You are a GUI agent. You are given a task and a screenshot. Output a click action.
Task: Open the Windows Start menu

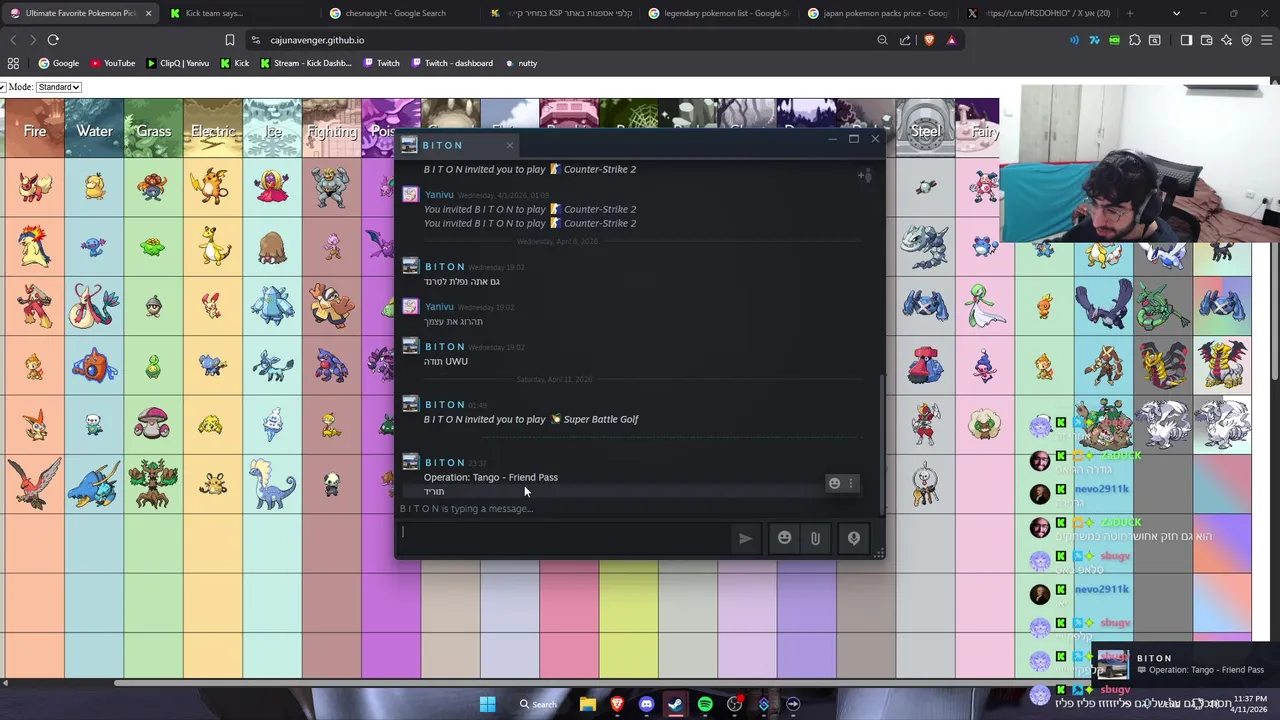487,704
